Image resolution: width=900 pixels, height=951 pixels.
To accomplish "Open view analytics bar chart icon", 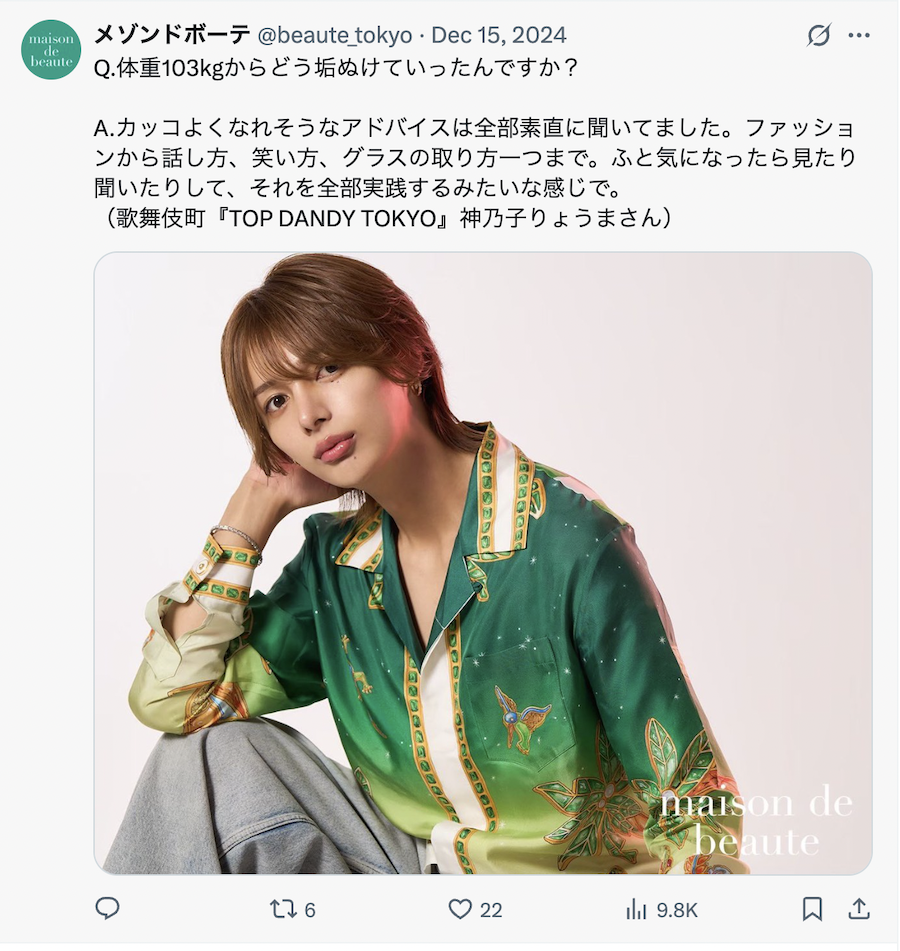I will tap(636, 909).
